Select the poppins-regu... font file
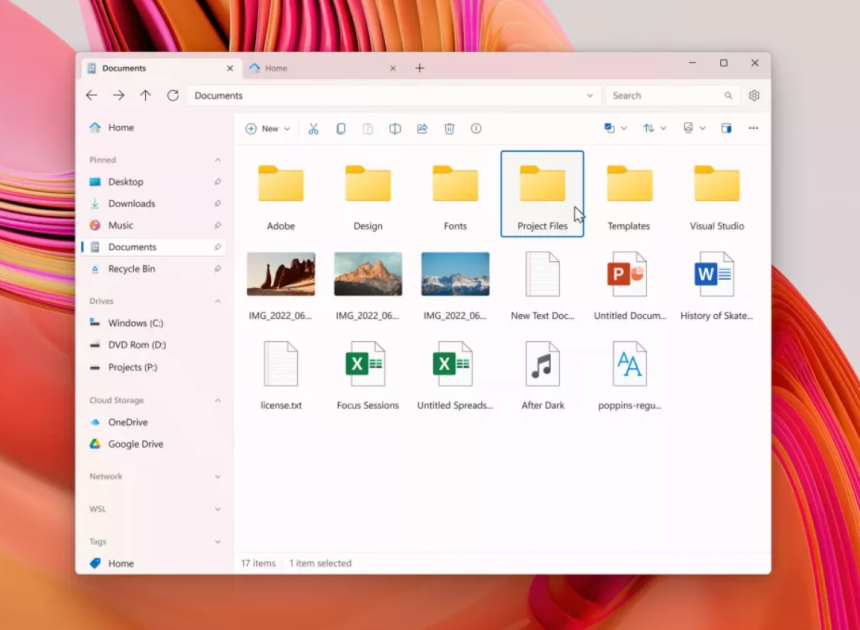This screenshot has width=860, height=630. (630, 375)
